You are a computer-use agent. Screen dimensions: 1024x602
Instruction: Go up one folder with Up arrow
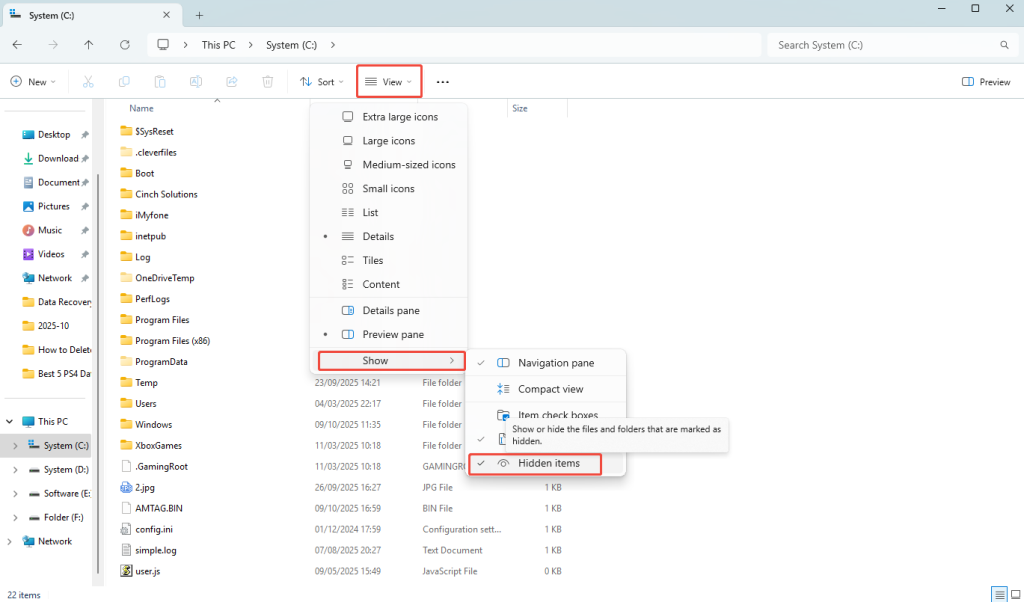pos(89,45)
